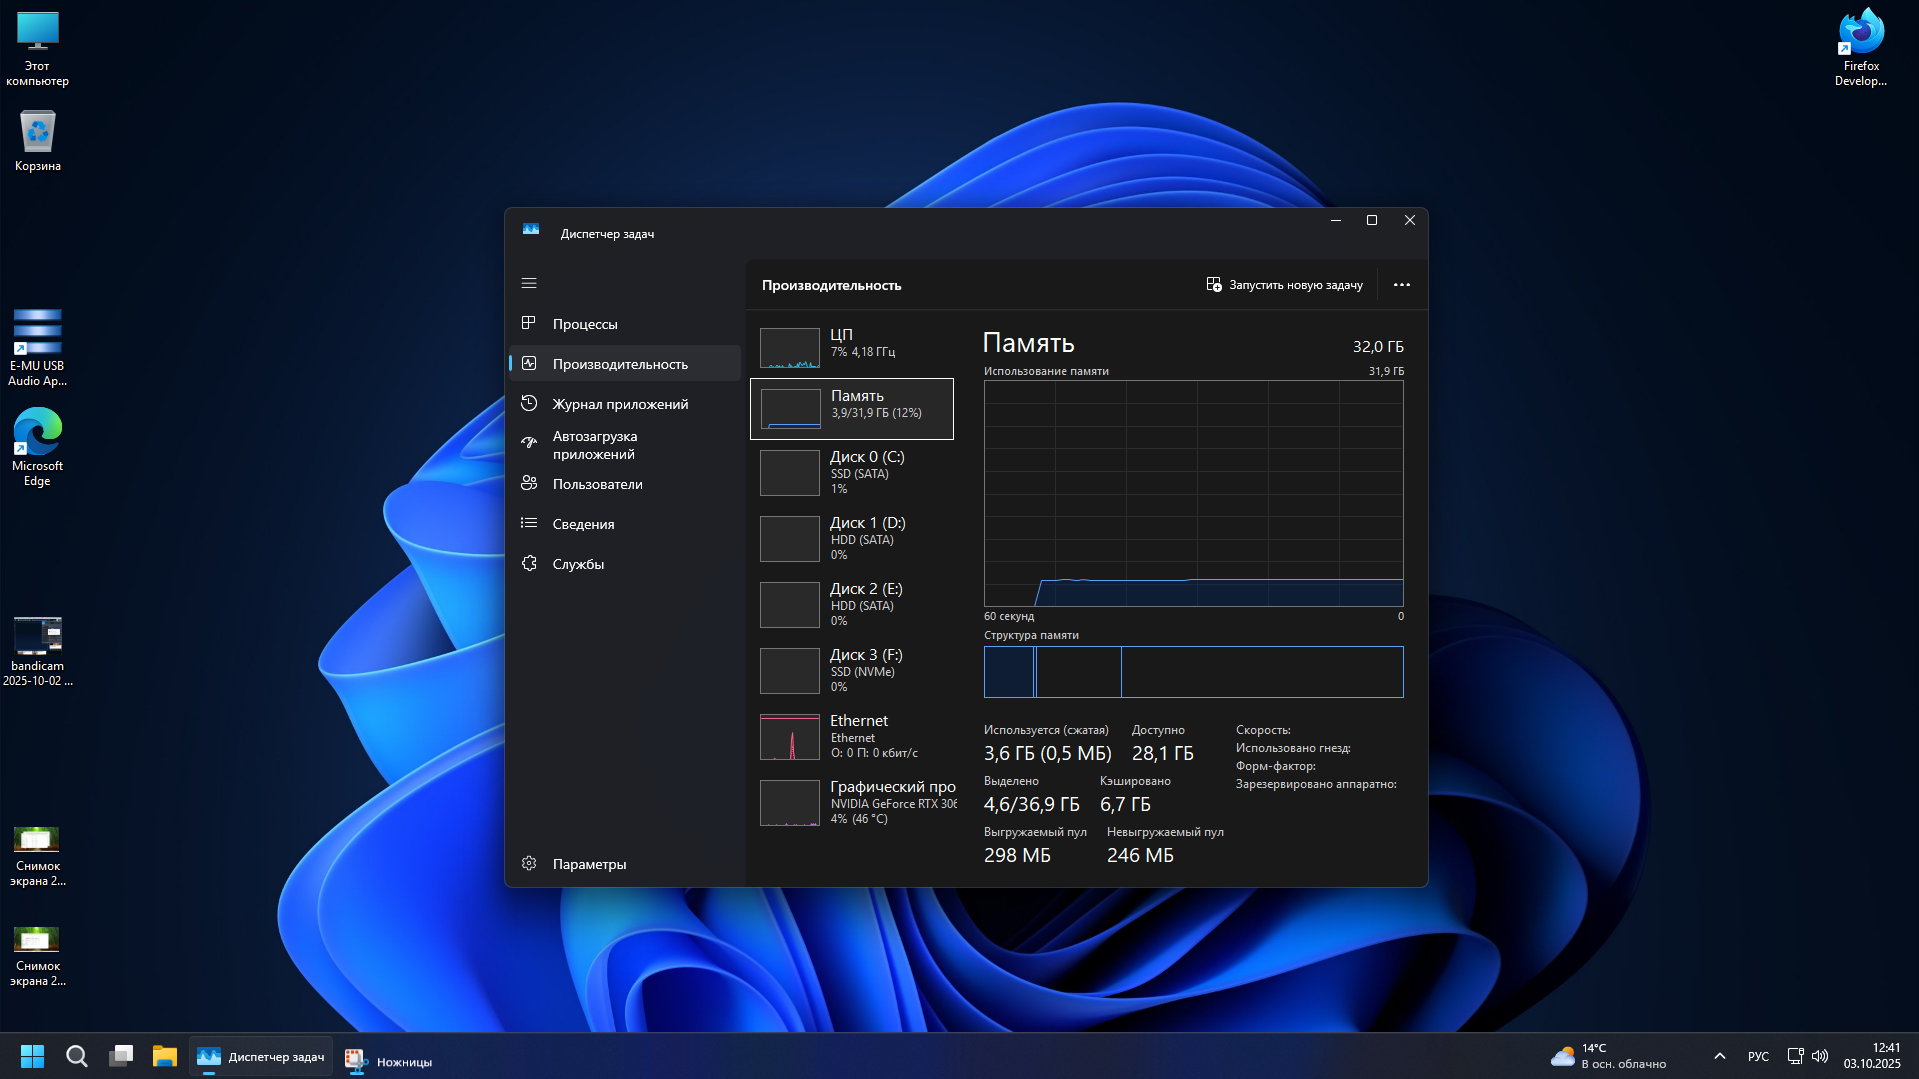
Task: Select the Производительность page
Action: [625, 364]
